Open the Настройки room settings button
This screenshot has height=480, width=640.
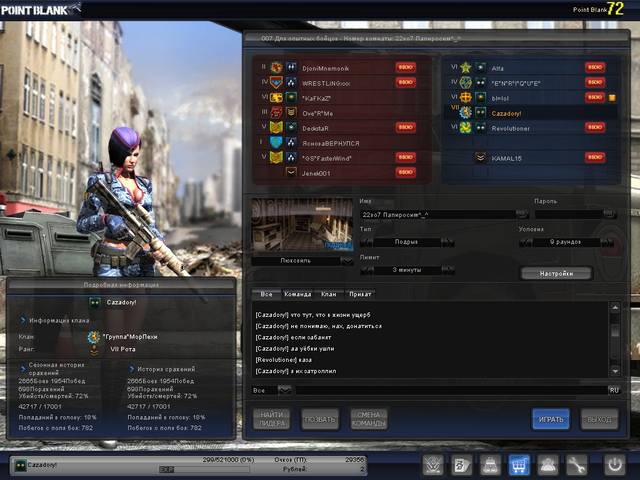556,273
